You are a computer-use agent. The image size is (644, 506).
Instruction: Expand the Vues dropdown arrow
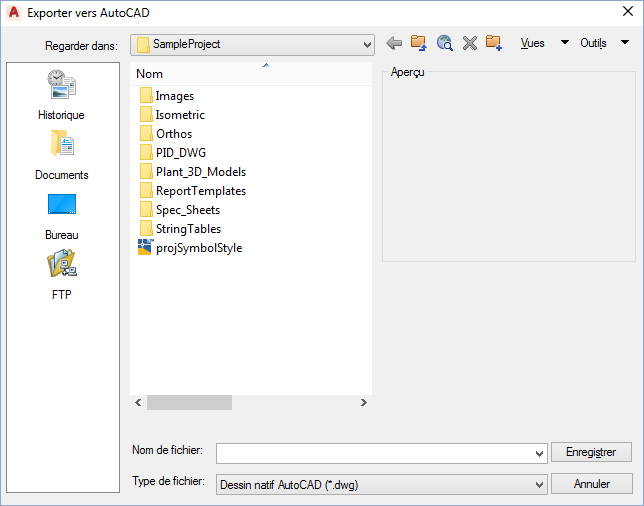pyautogui.click(x=565, y=42)
